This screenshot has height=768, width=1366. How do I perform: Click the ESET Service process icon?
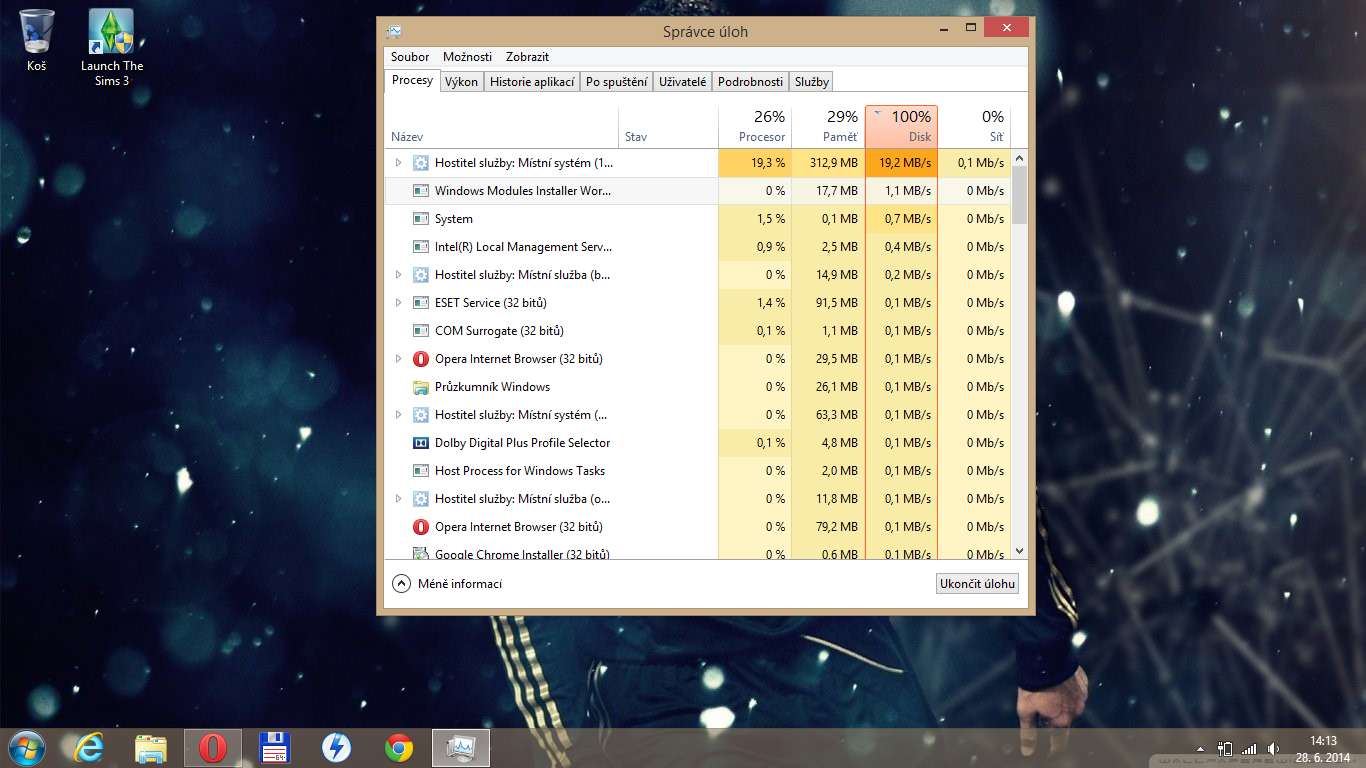[421, 303]
